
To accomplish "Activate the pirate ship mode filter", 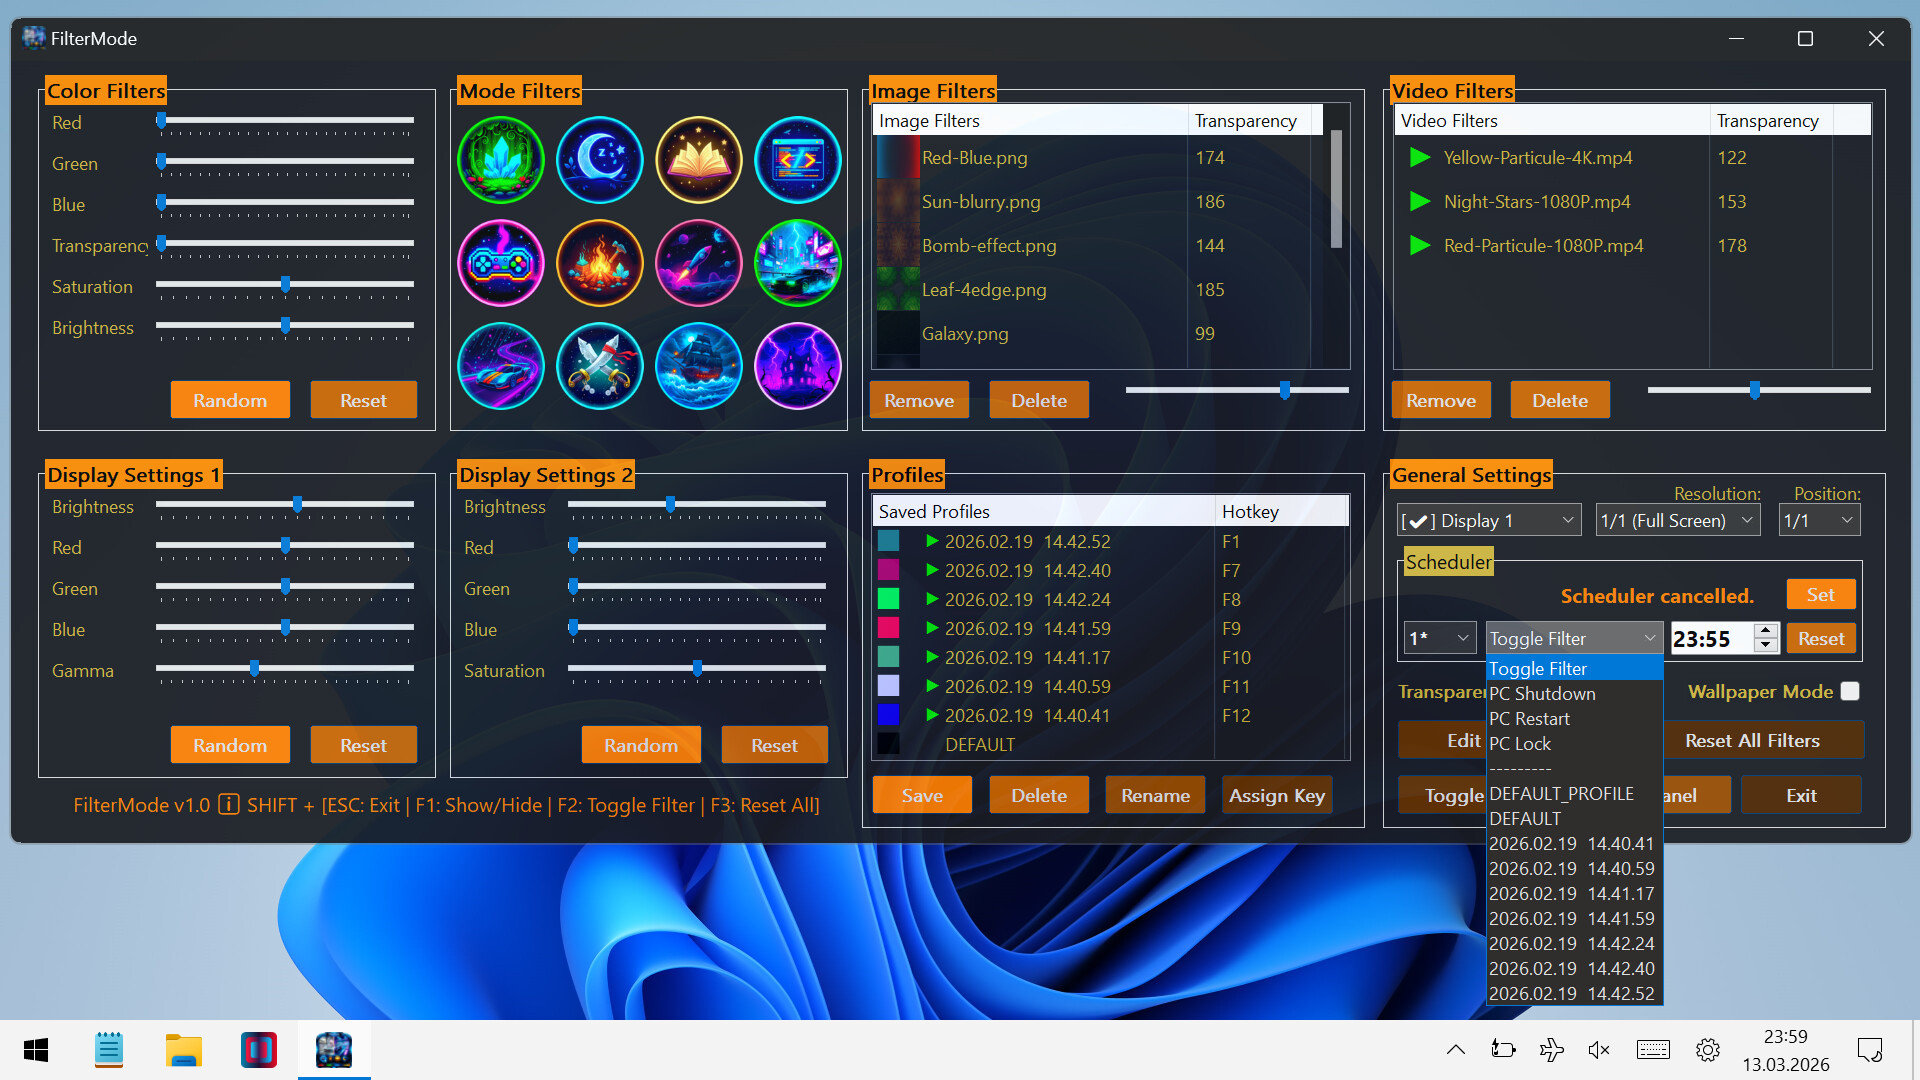I will point(698,366).
